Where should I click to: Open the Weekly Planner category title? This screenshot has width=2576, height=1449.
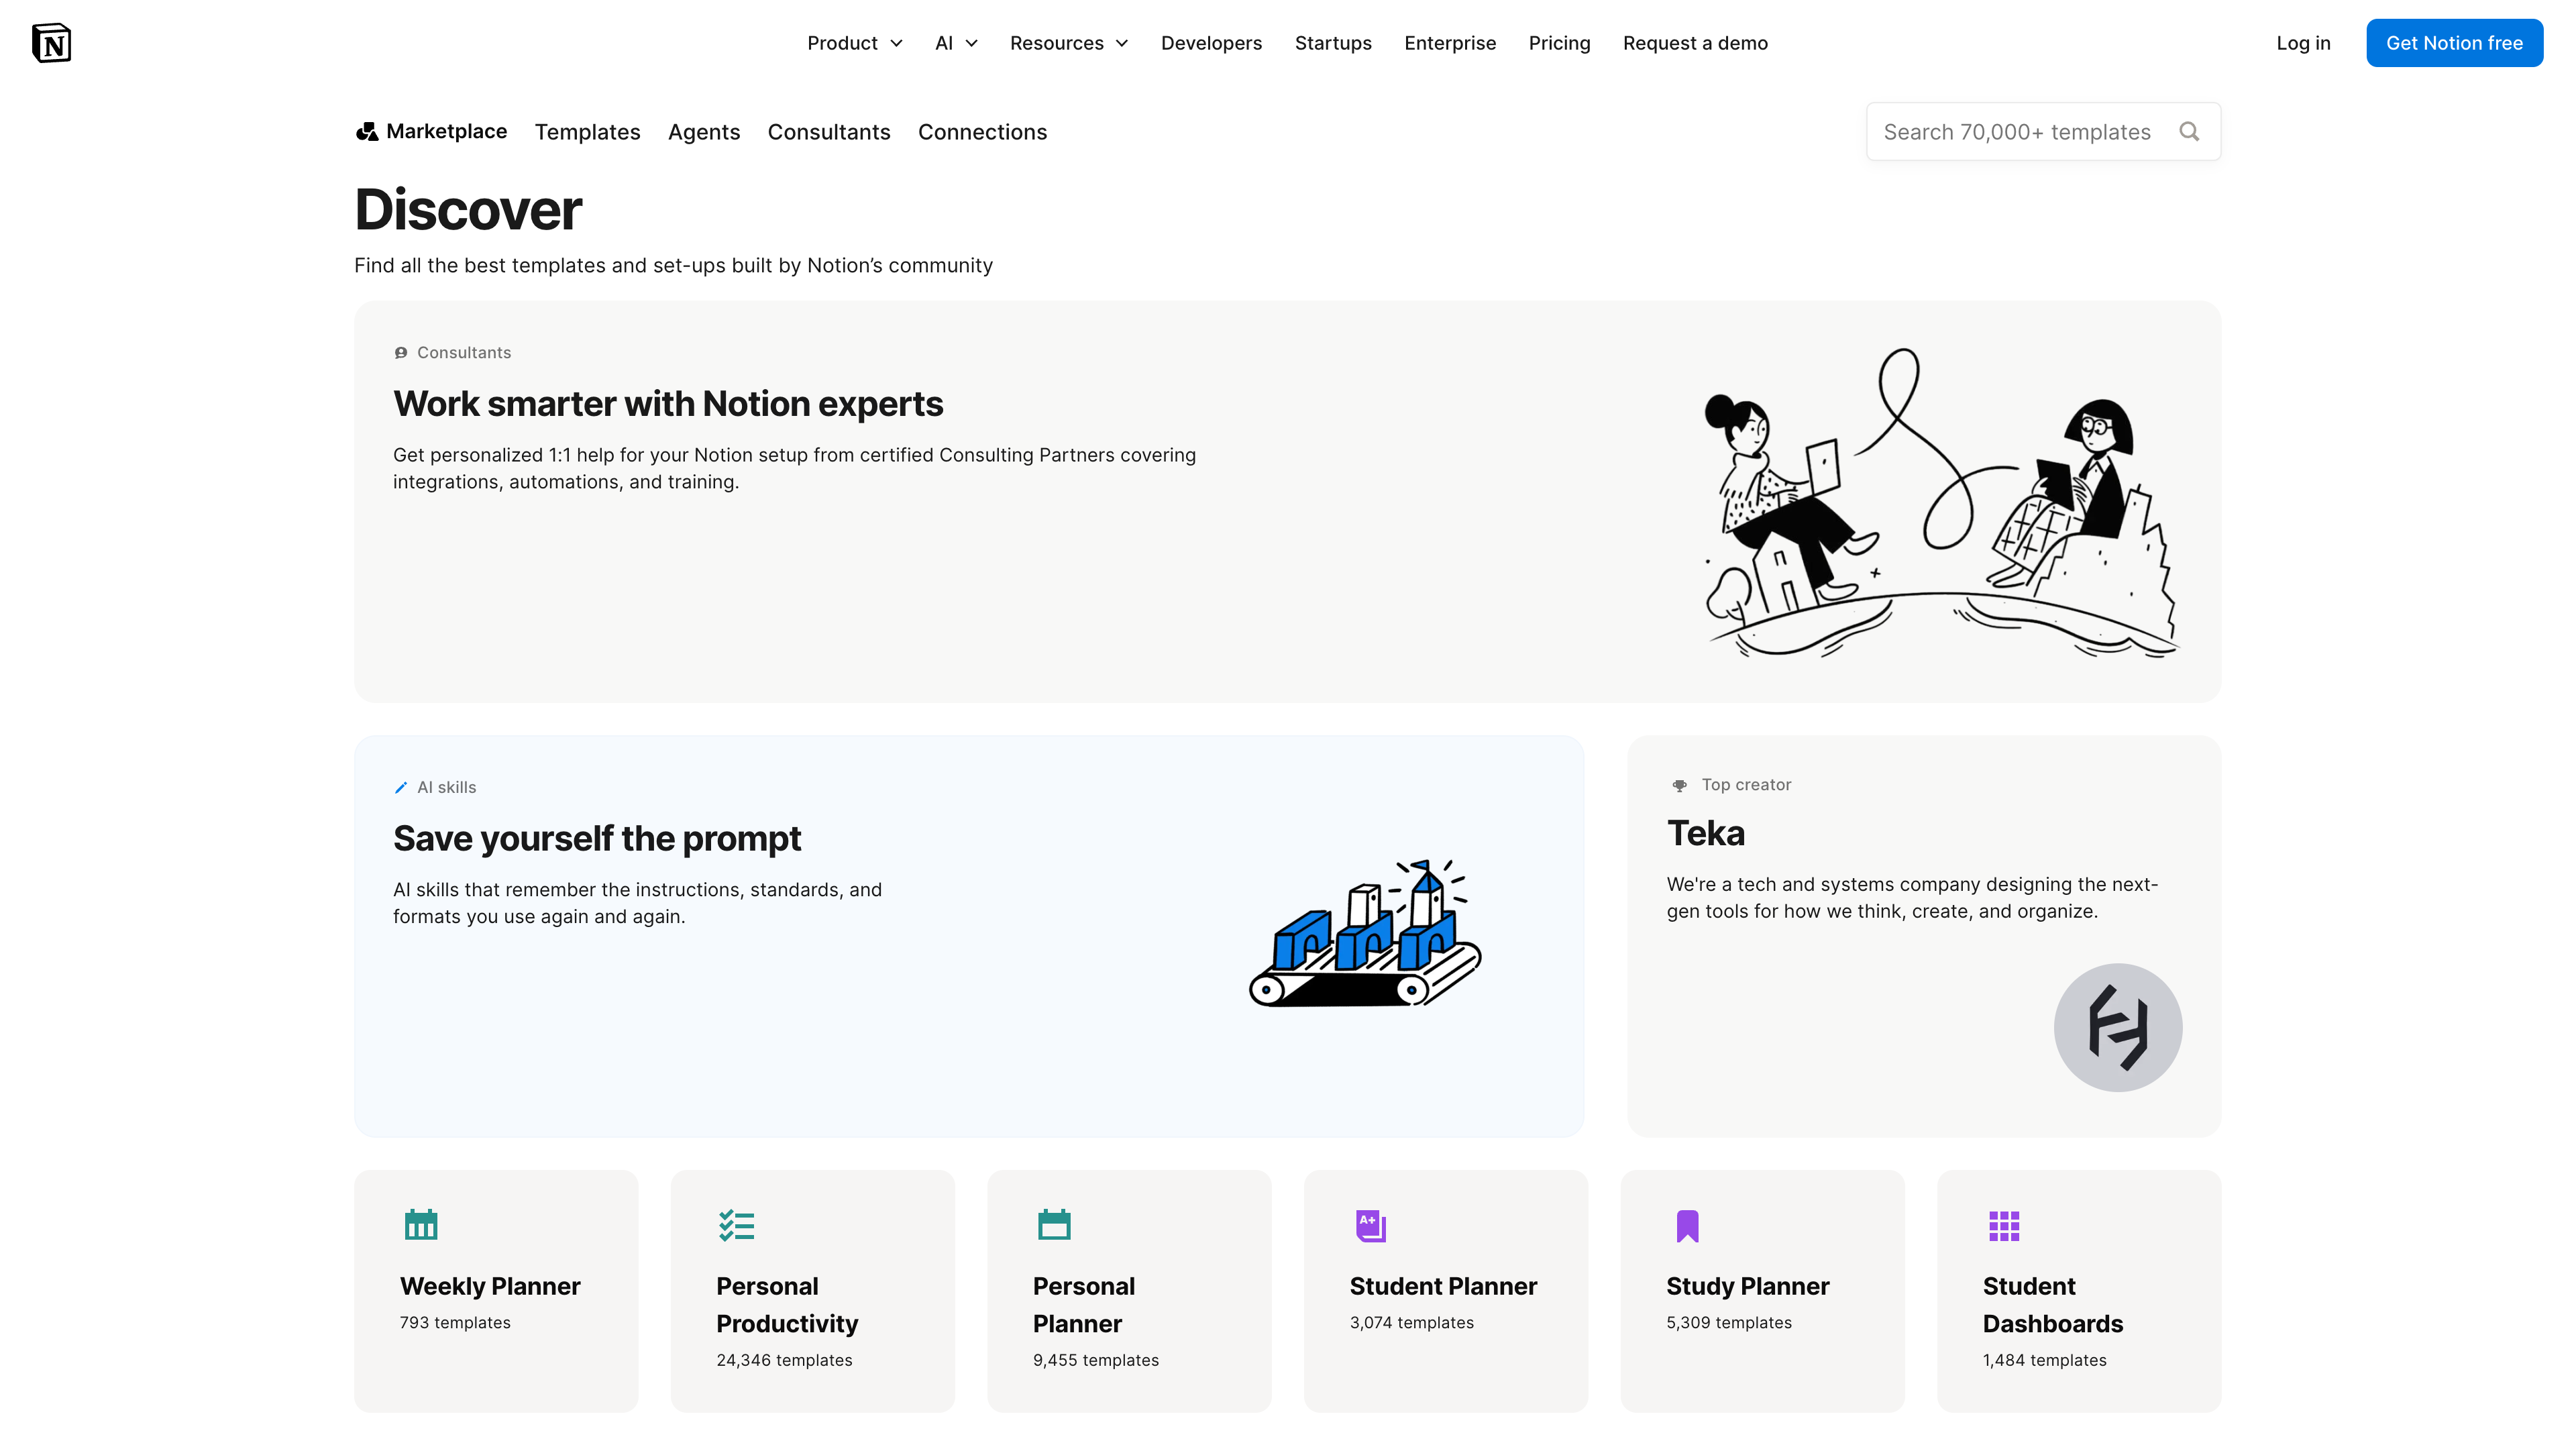490,1286
